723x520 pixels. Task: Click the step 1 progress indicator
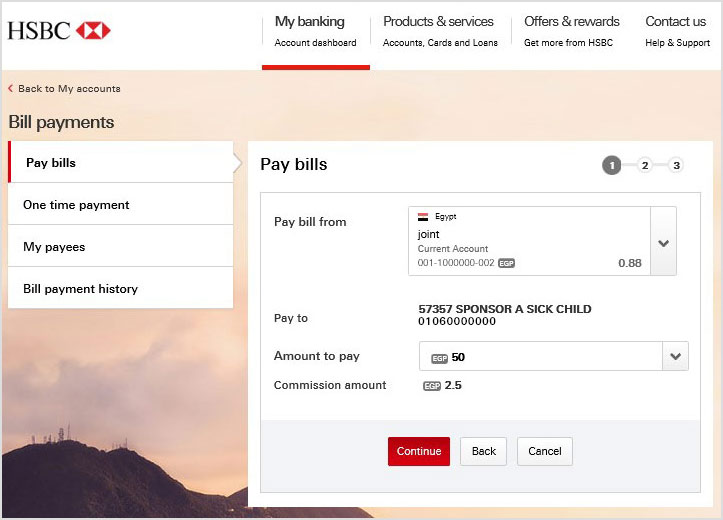click(x=611, y=165)
